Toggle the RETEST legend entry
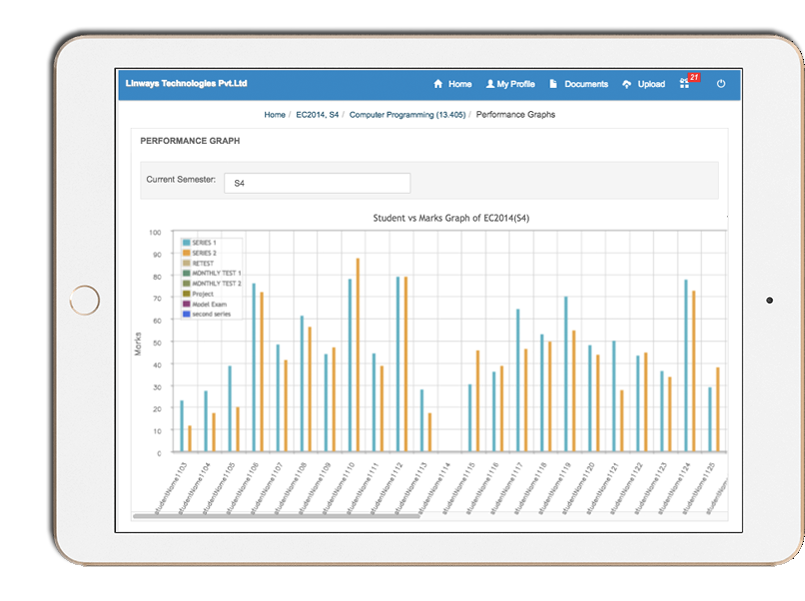Screen dimensions: 805x601 (198, 263)
